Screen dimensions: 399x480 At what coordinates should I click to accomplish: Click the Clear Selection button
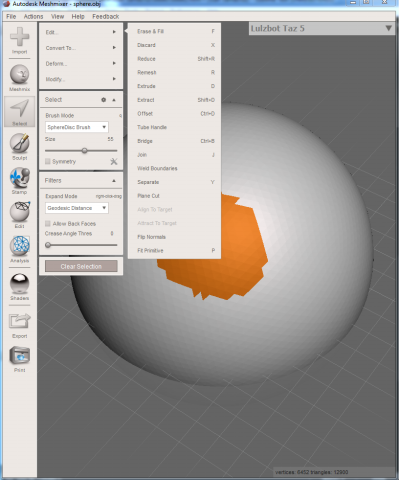click(x=81, y=266)
